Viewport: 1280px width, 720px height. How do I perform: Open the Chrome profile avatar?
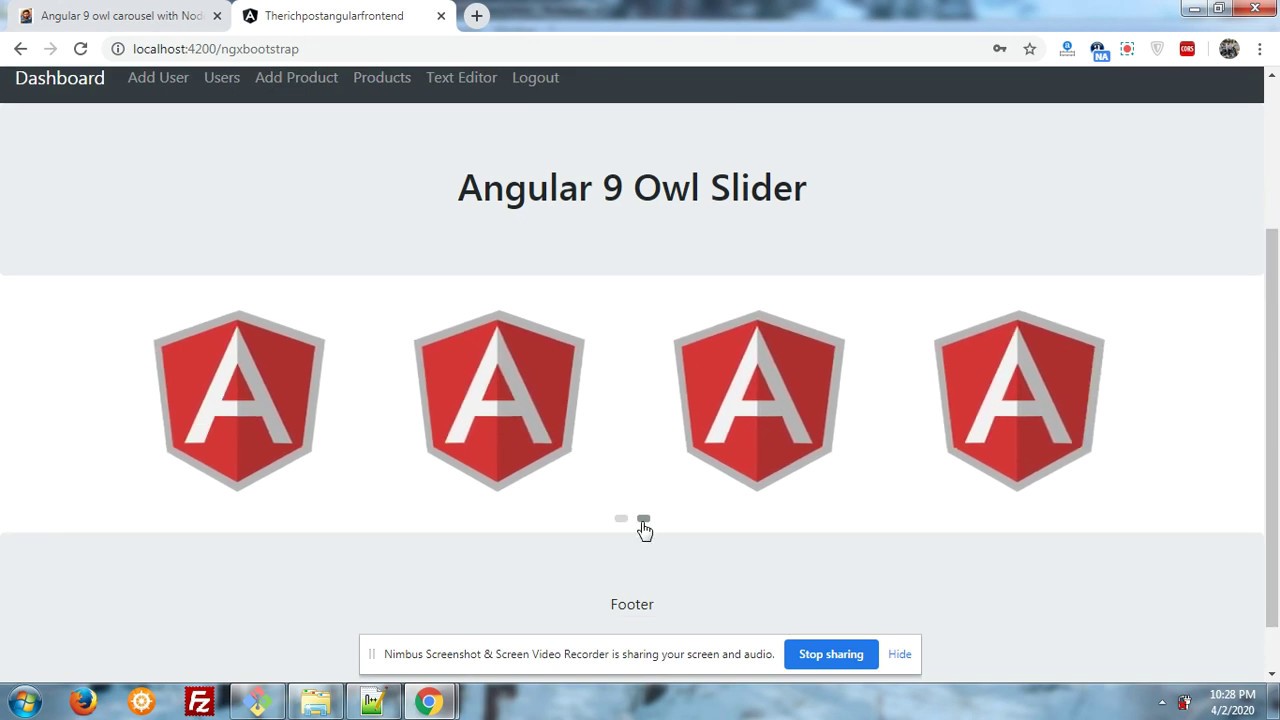[x=1229, y=48]
